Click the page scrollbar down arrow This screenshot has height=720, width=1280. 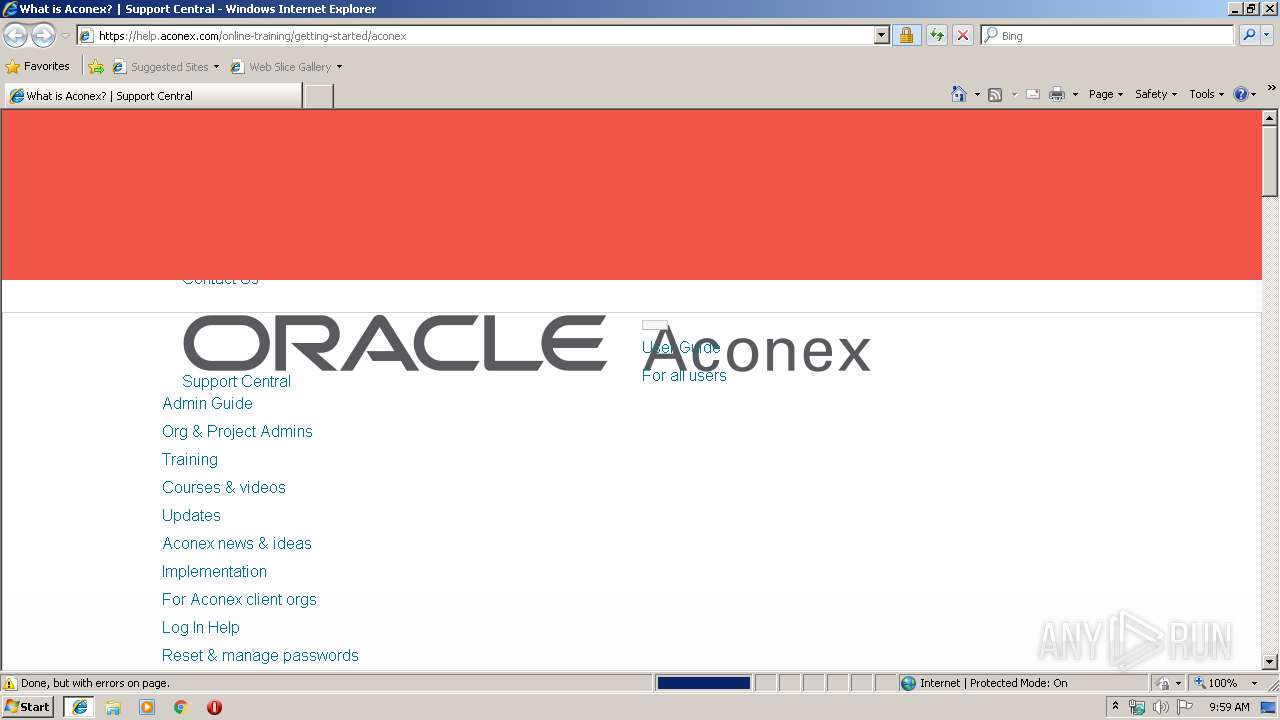tap(1270, 662)
